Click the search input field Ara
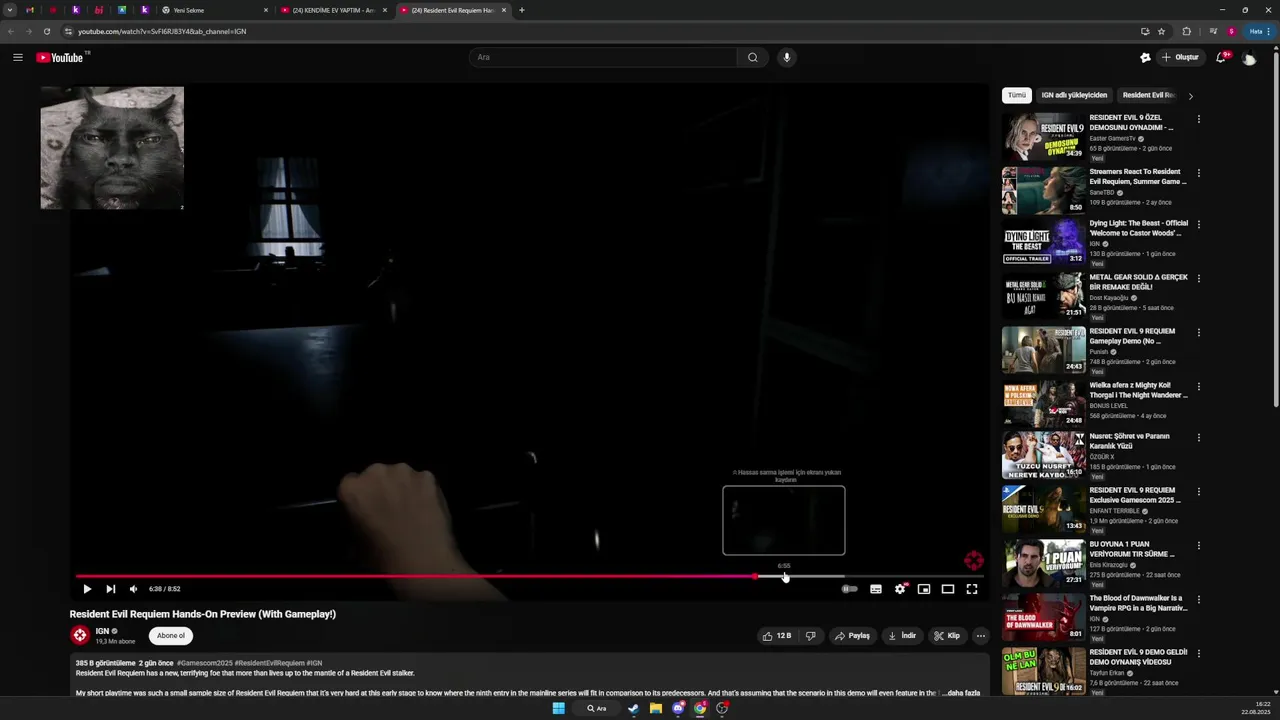The image size is (1280, 720). pyautogui.click(x=603, y=57)
